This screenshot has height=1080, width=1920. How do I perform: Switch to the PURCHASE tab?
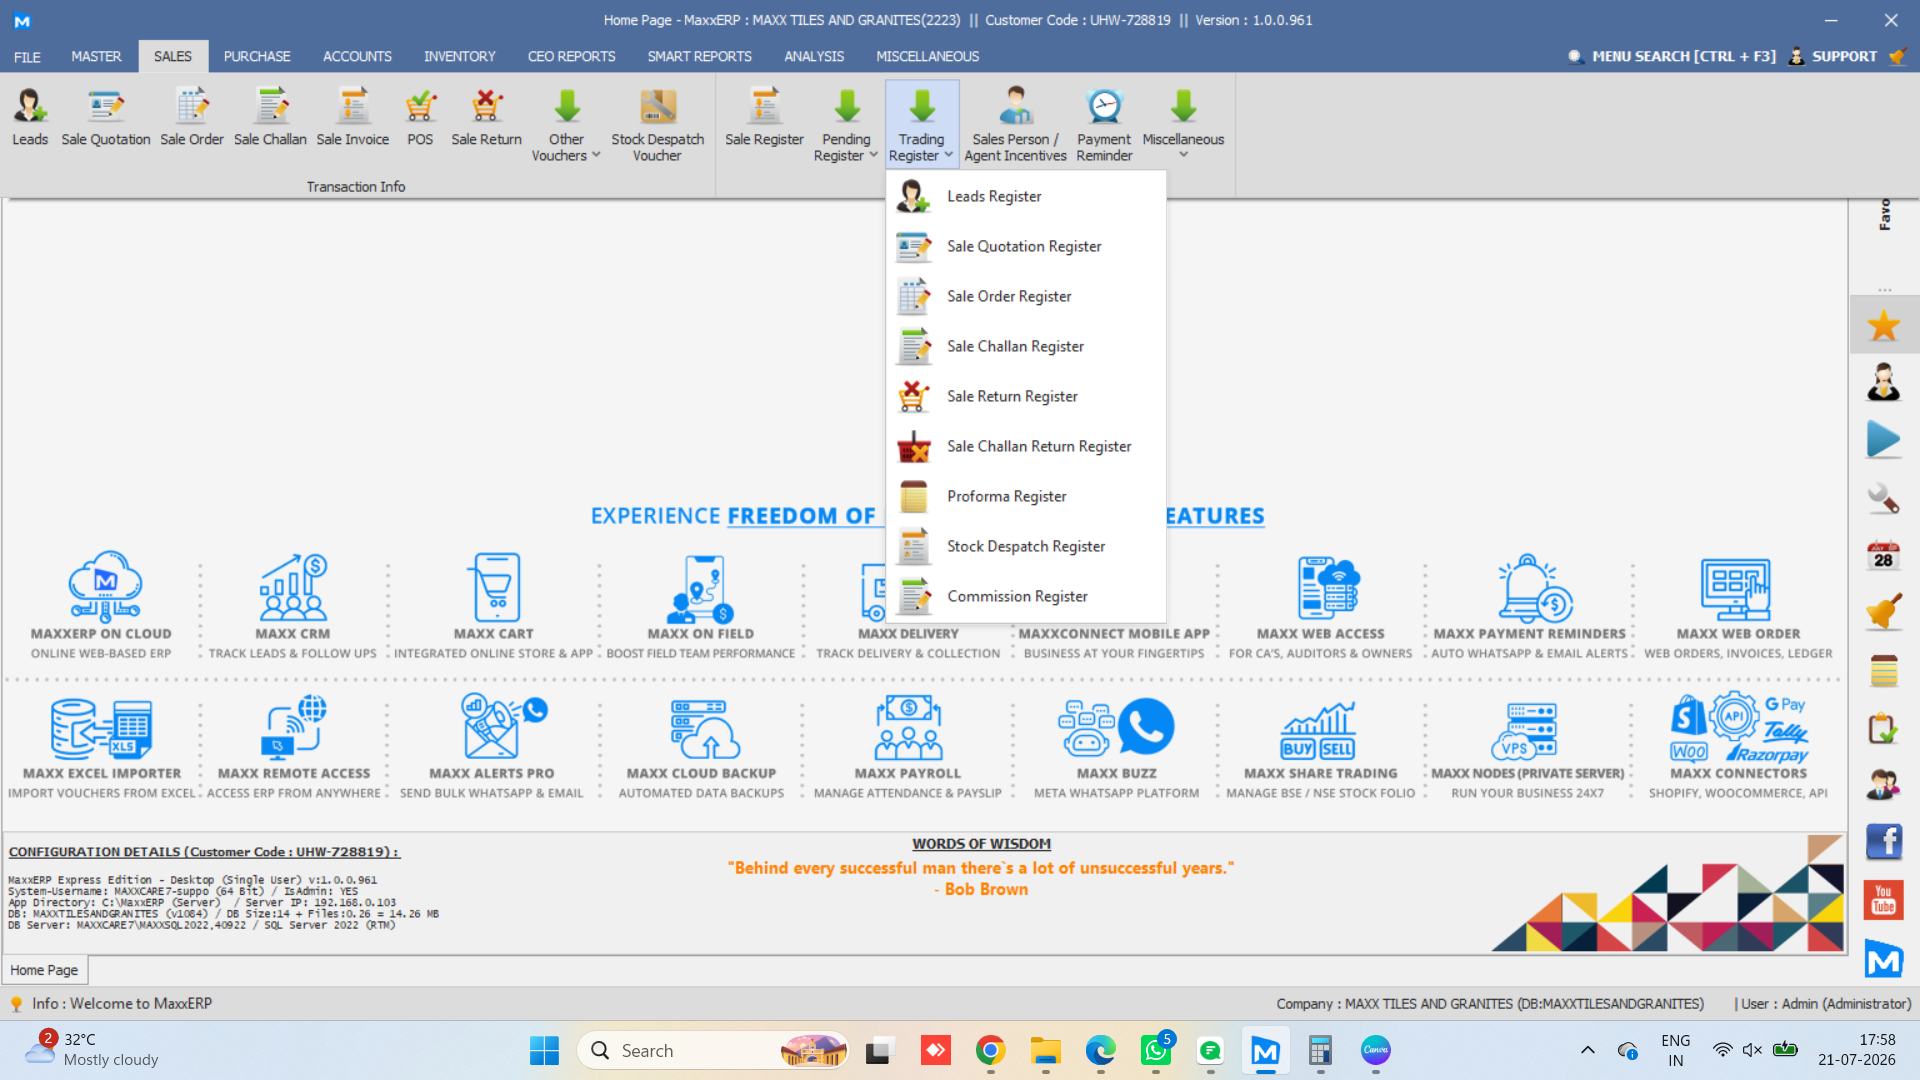coord(257,57)
